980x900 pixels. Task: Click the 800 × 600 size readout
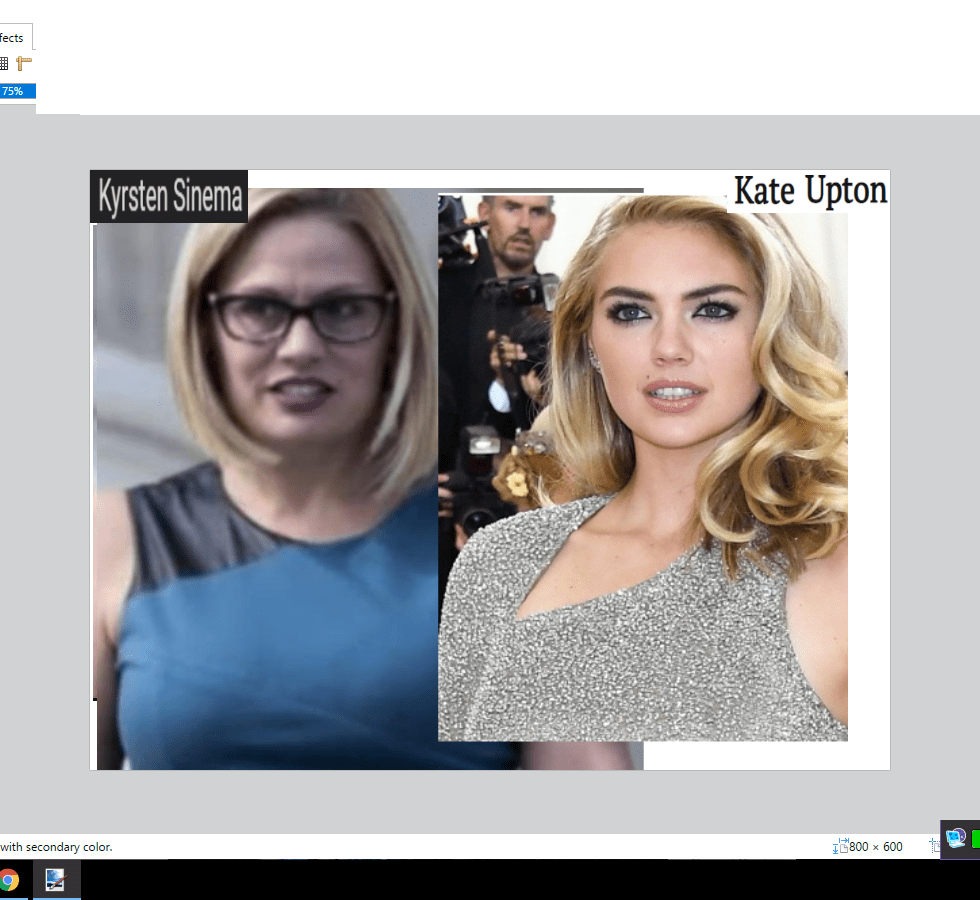876,846
